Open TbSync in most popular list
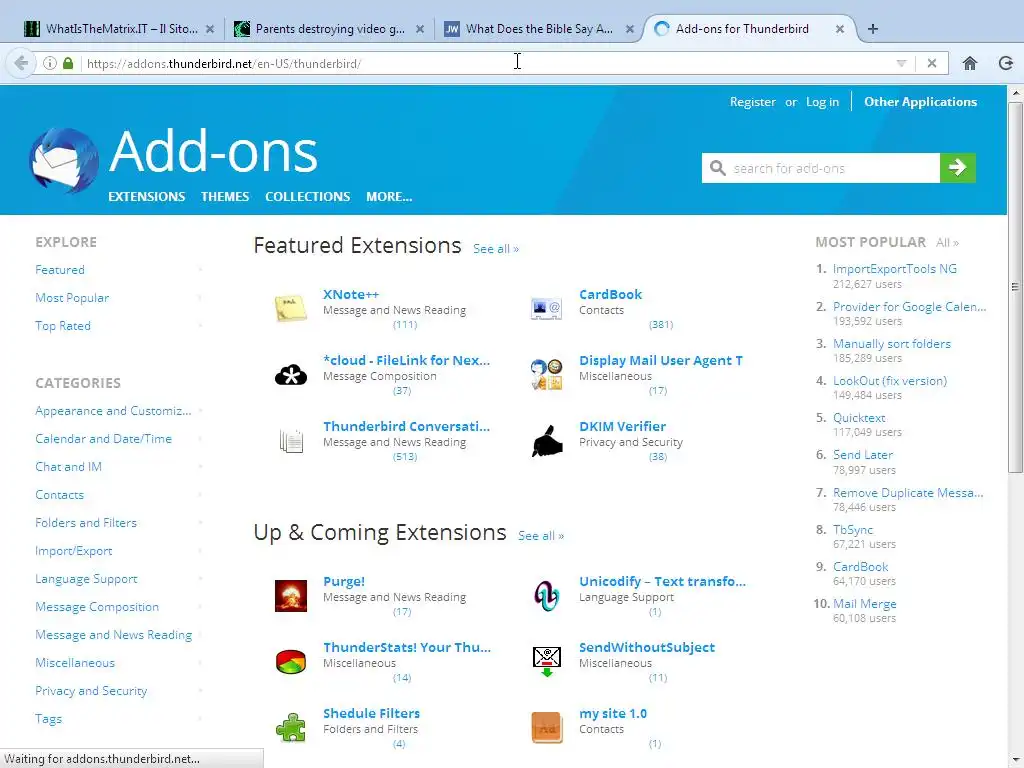 [853, 530]
